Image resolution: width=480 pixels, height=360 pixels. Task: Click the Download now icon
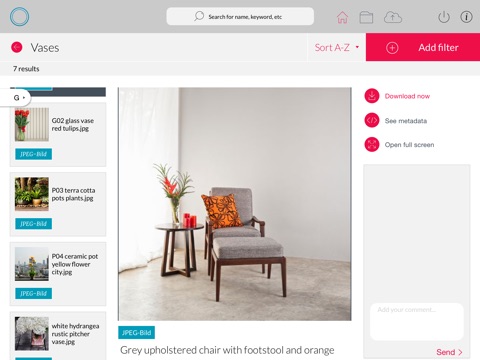coord(372,96)
